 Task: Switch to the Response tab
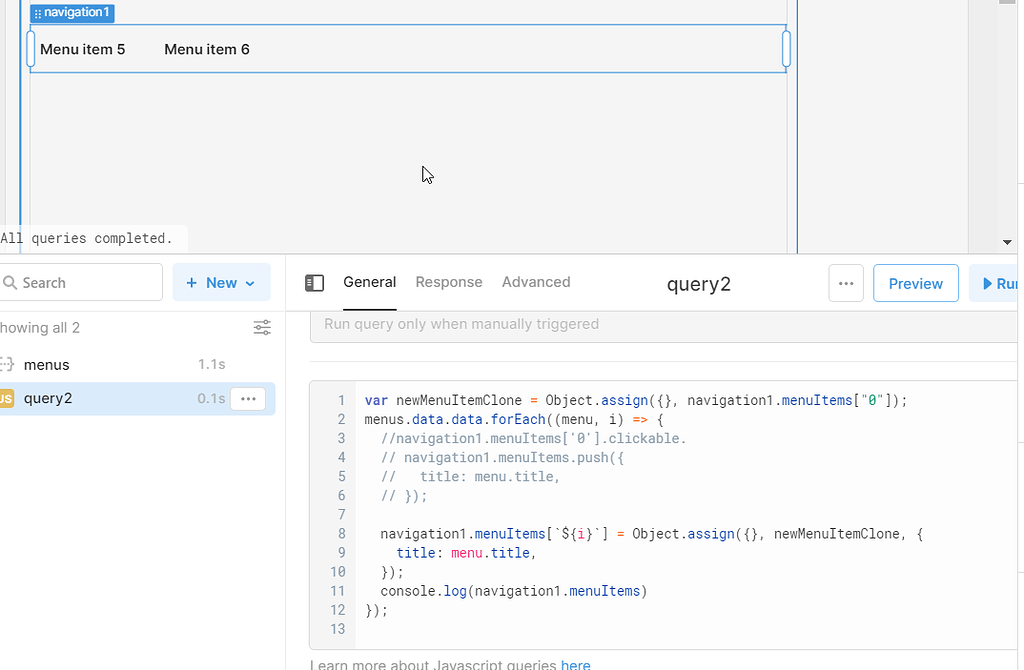click(448, 282)
